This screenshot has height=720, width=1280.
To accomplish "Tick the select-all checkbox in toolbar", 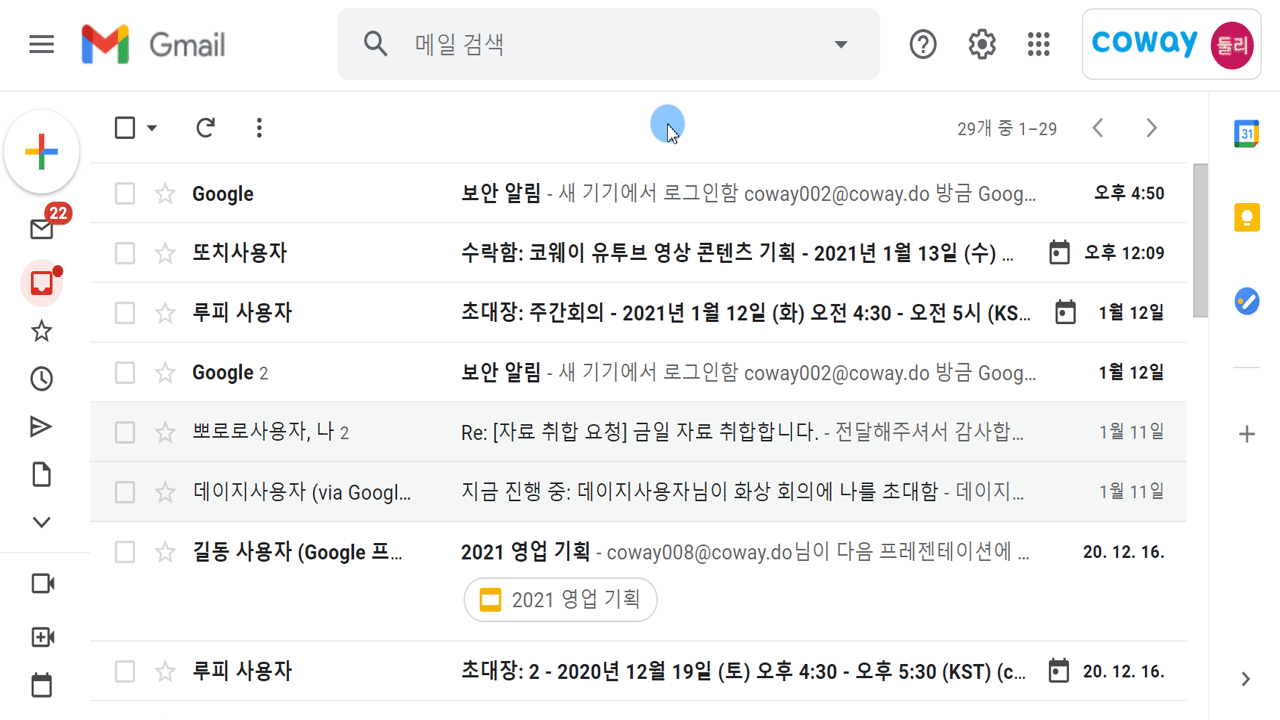I will 125,128.
